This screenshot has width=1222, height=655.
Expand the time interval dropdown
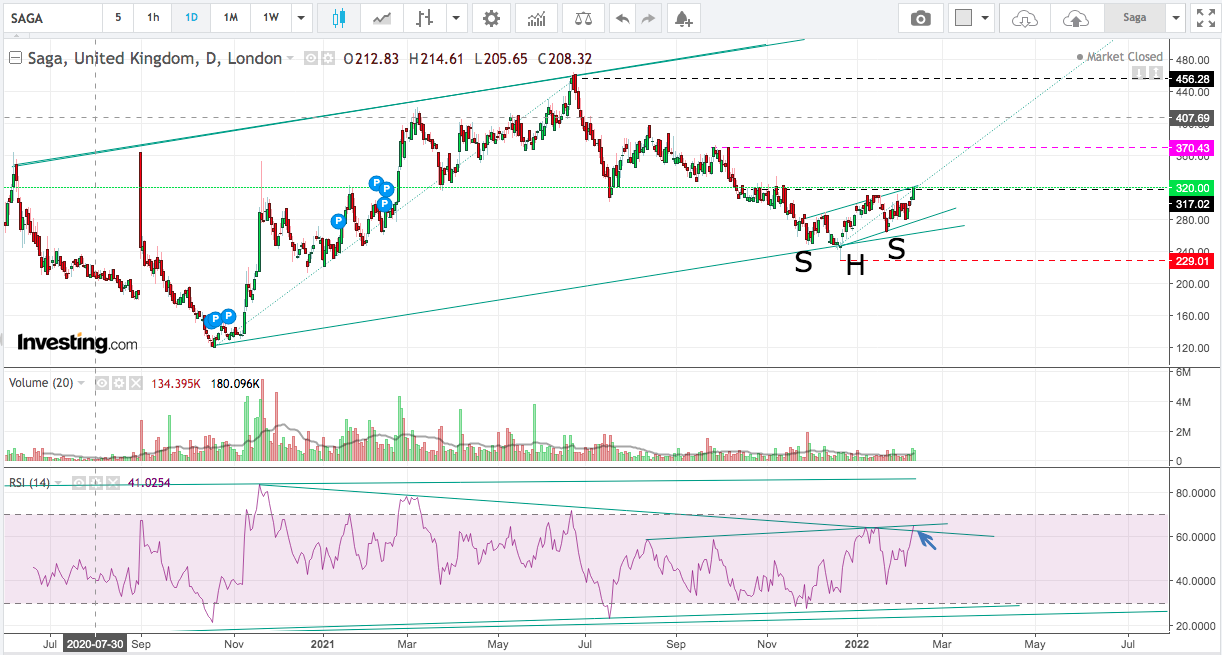(299, 18)
